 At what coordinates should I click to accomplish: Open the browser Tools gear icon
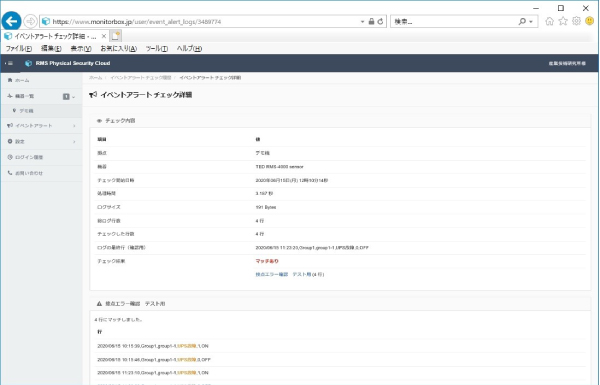click(x=576, y=21)
